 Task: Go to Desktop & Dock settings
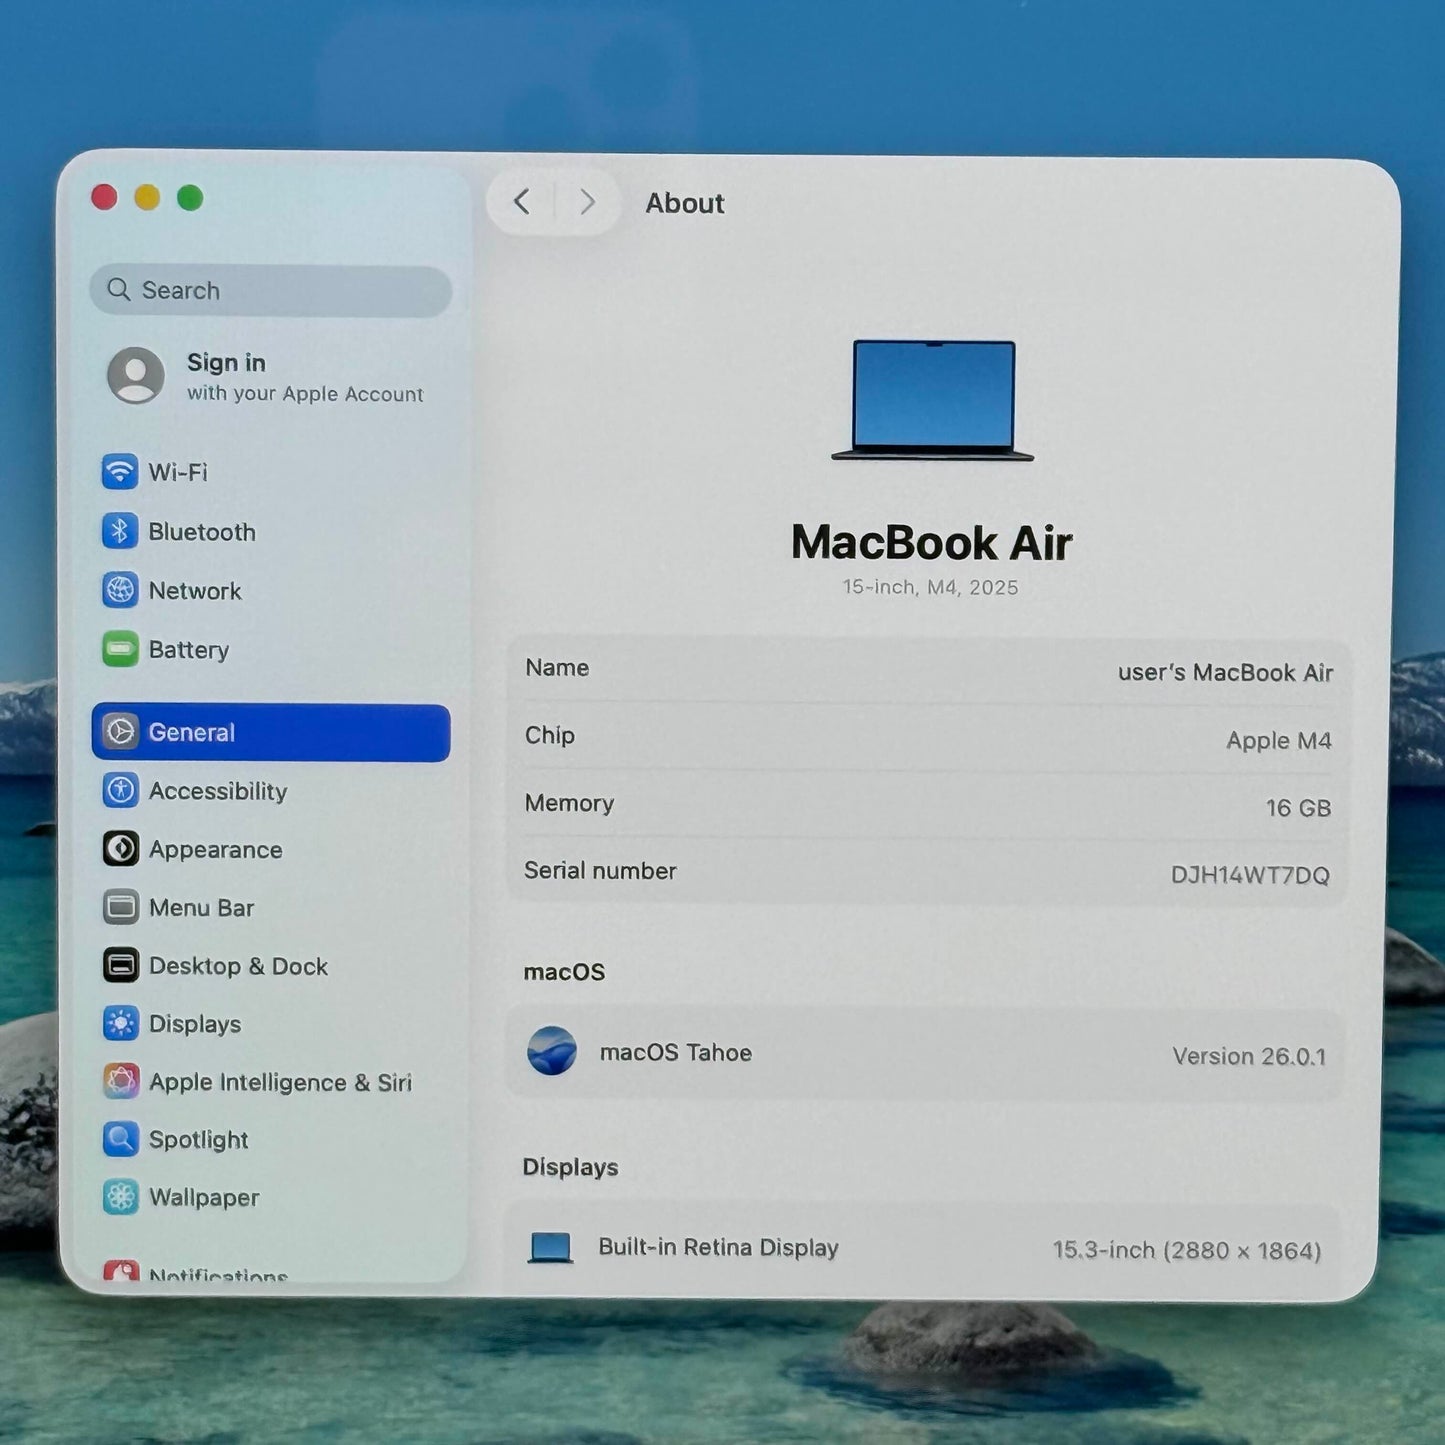[x=238, y=966]
